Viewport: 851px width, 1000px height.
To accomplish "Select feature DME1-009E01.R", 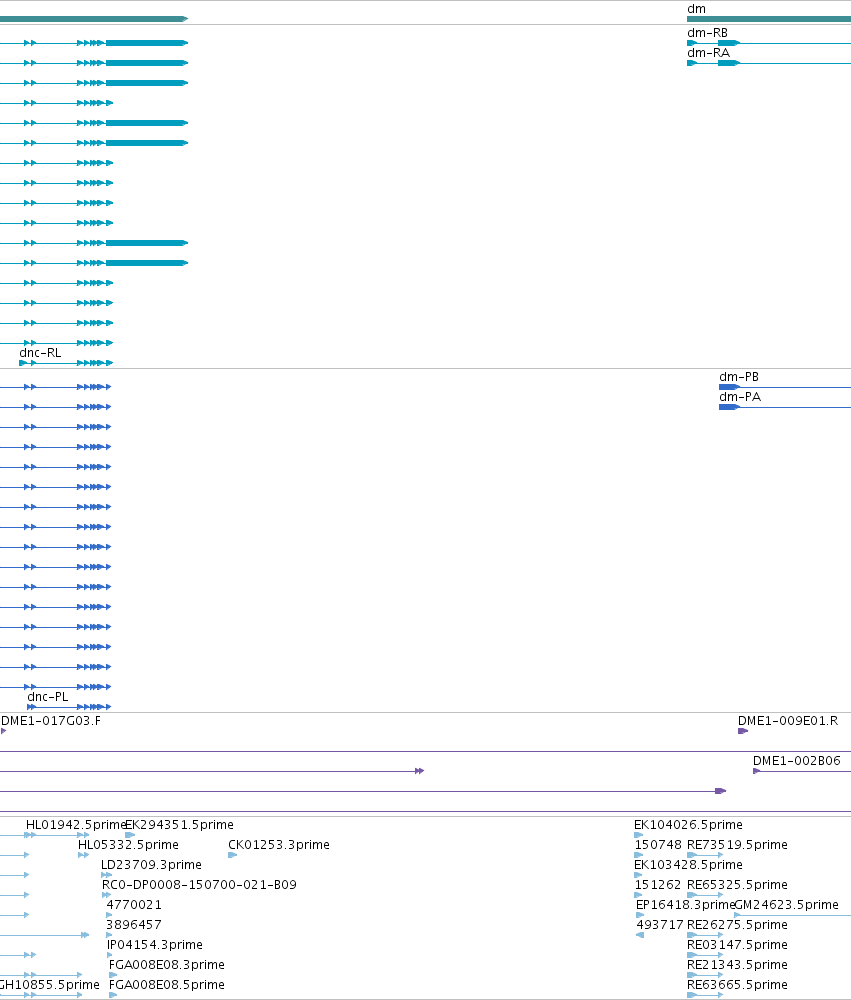I will click(788, 721).
